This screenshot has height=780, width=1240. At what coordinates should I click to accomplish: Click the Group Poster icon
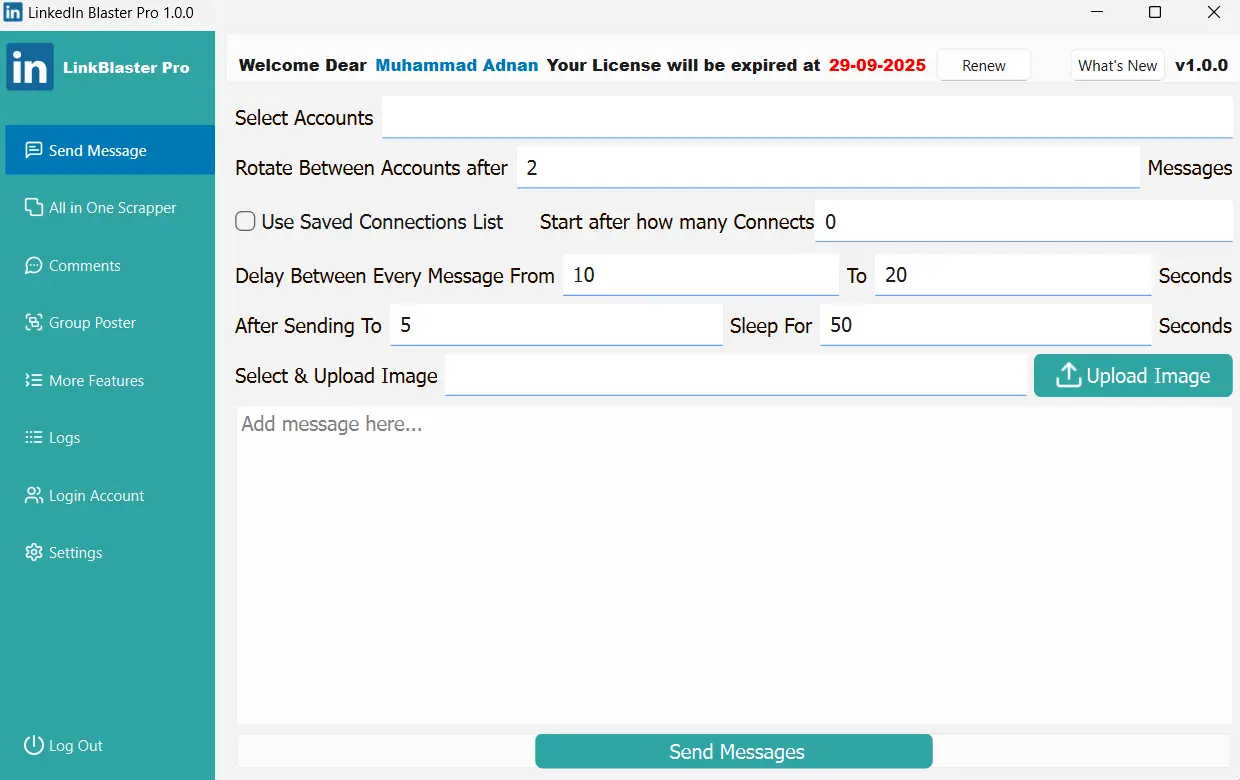click(33, 323)
